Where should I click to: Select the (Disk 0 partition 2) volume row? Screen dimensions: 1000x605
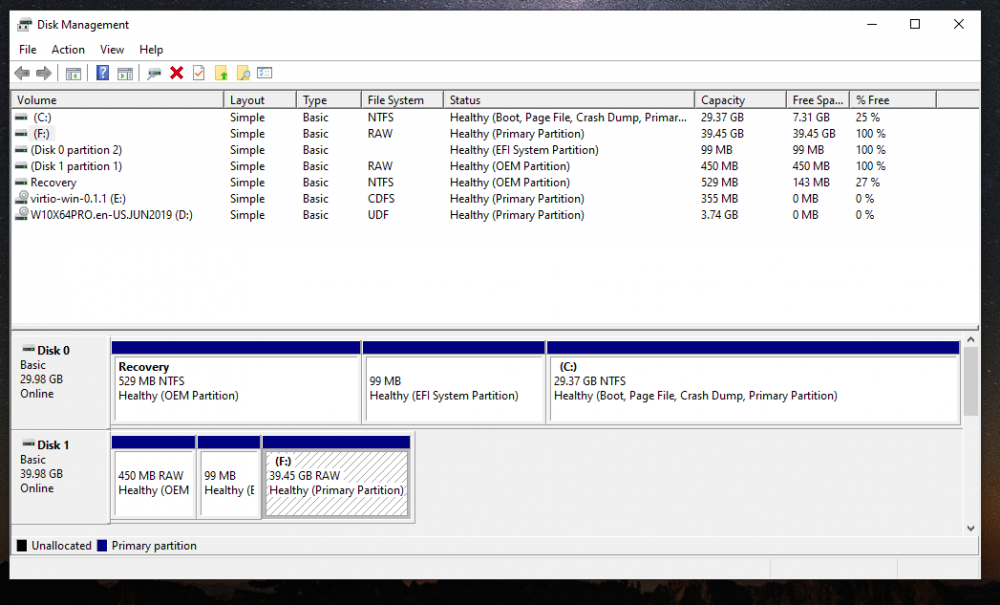pyautogui.click(x=495, y=150)
